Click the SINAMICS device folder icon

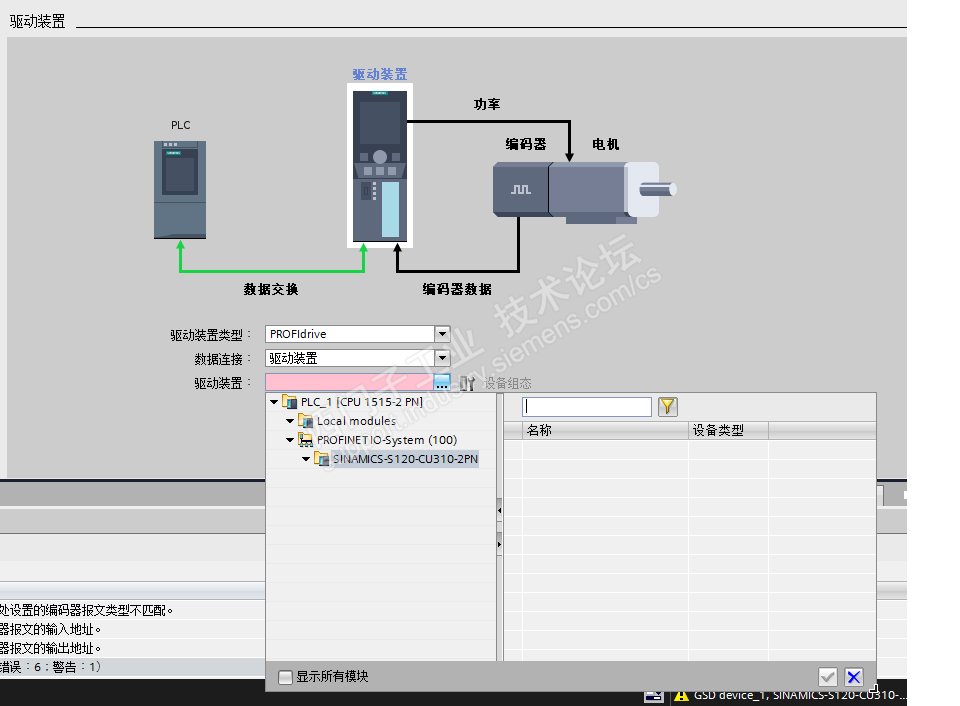point(321,459)
